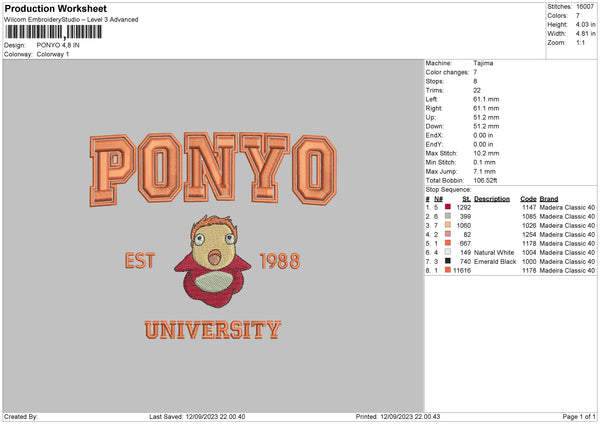The width and height of the screenshot is (600, 424).
Task: Select the Natural White color swatch
Action: (x=447, y=252)
